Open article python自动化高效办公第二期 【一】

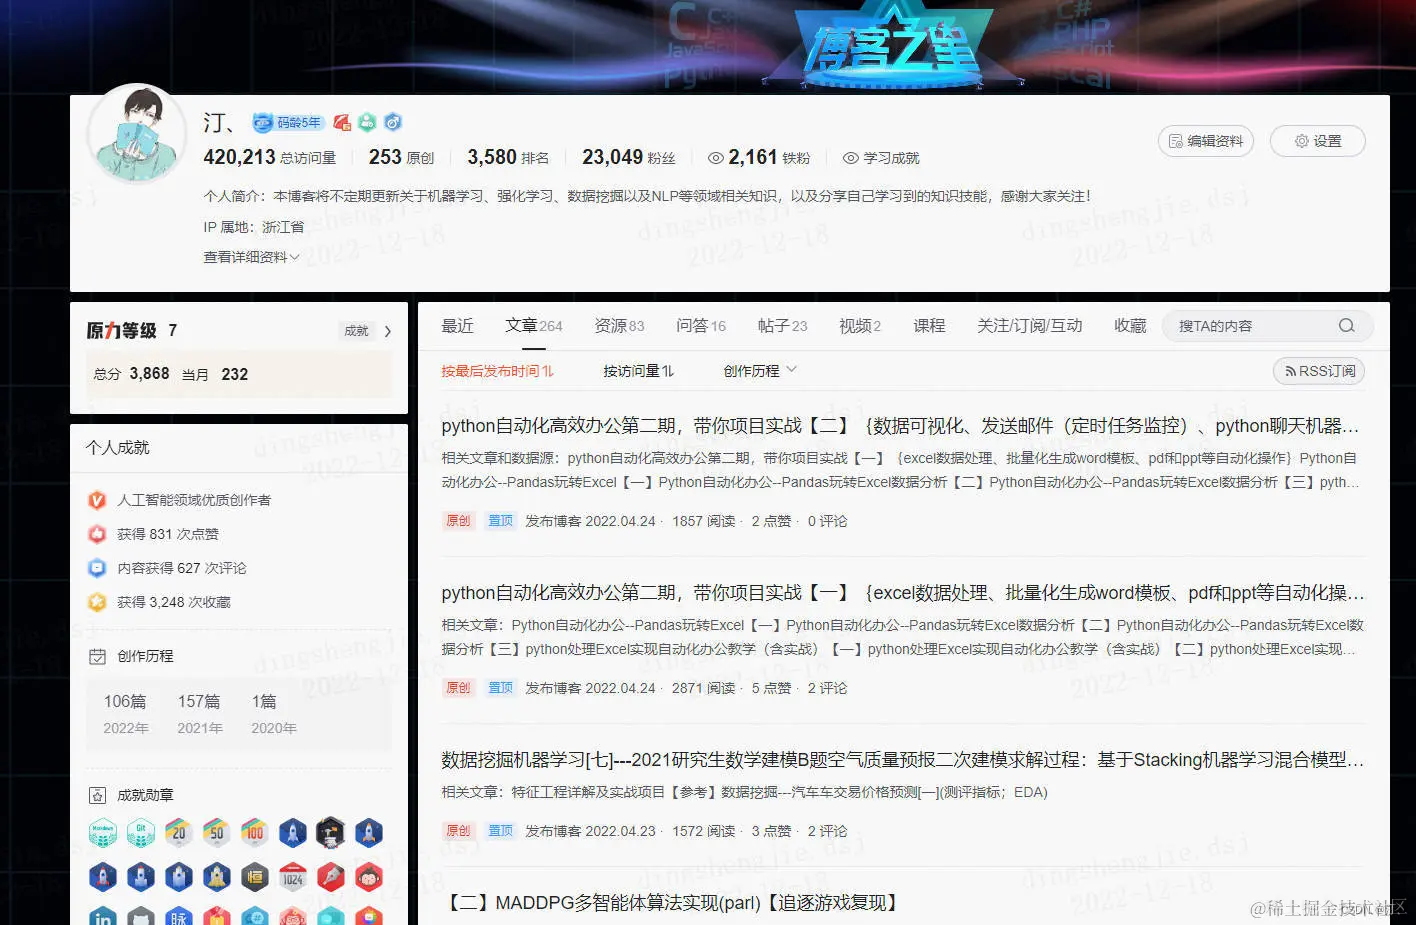902,593
